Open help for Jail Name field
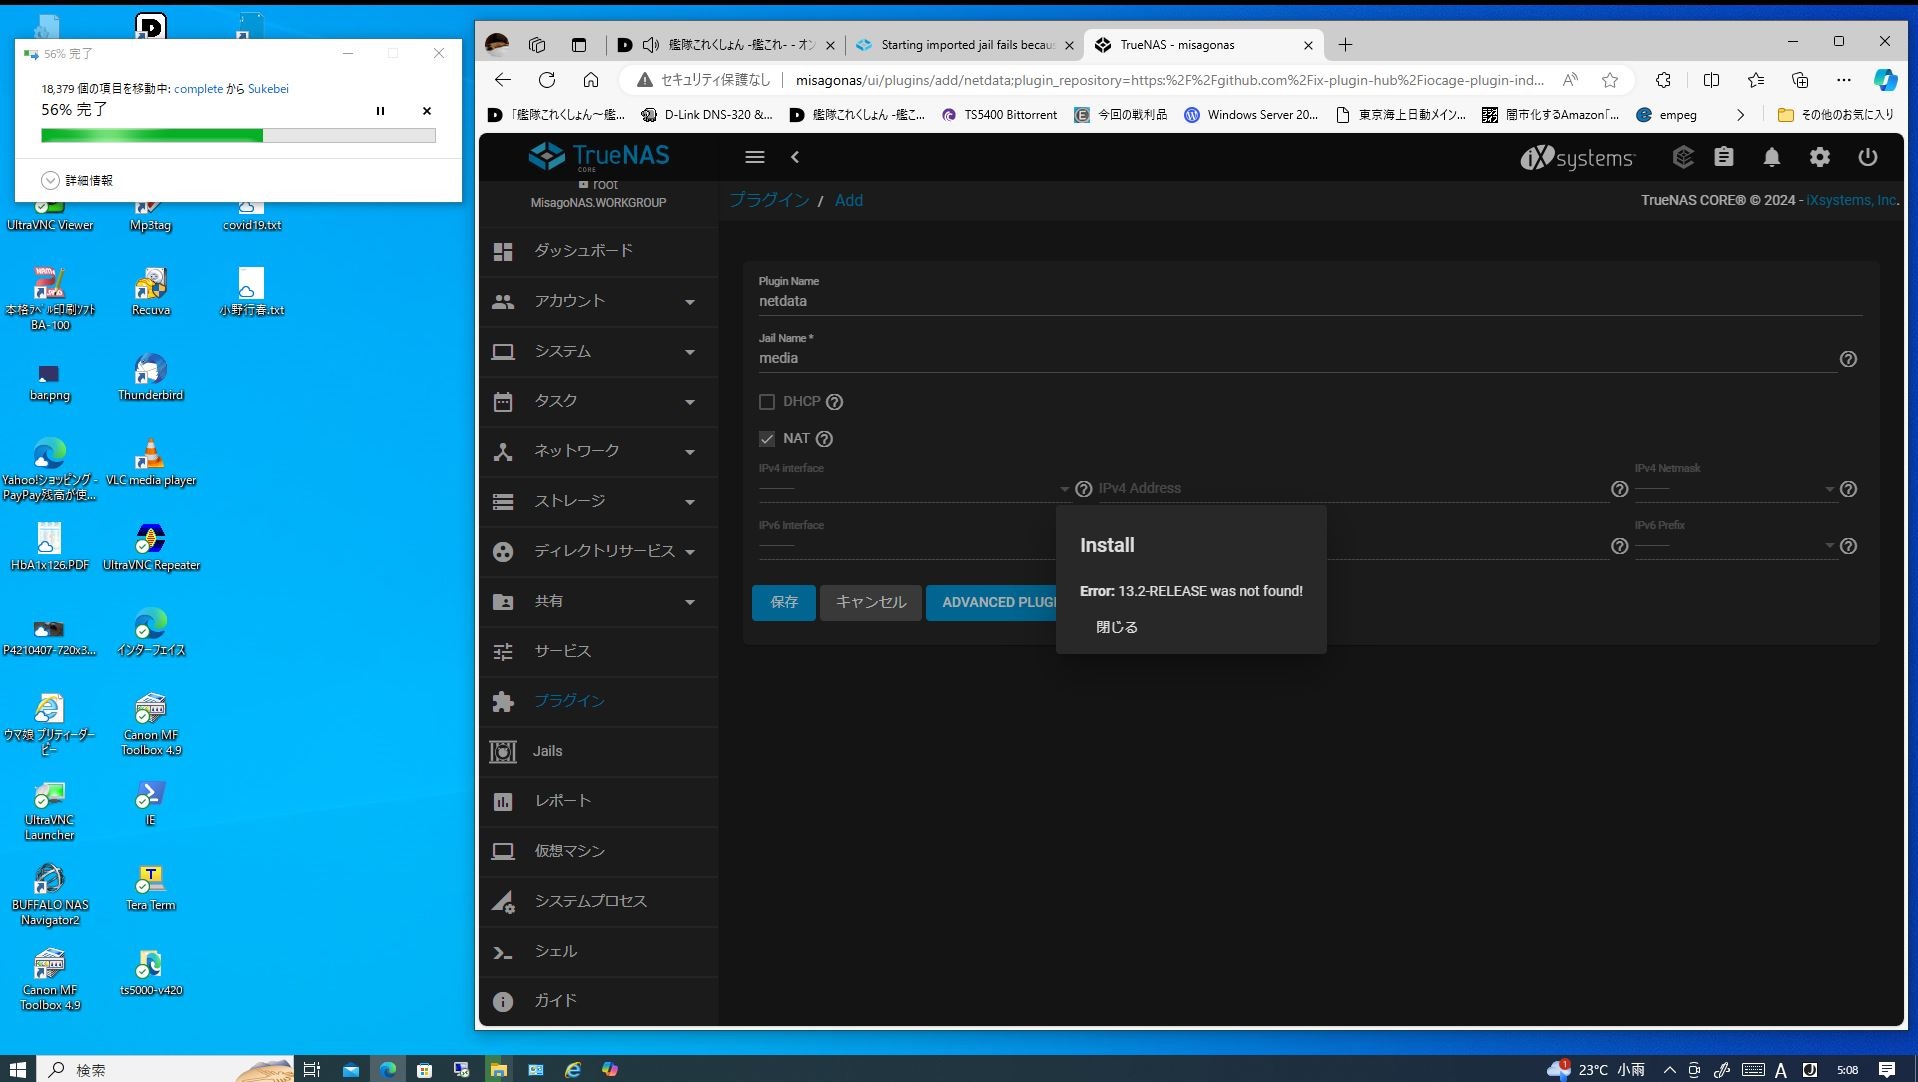Screen dimensions: 1918x1082 [1848, 359]
